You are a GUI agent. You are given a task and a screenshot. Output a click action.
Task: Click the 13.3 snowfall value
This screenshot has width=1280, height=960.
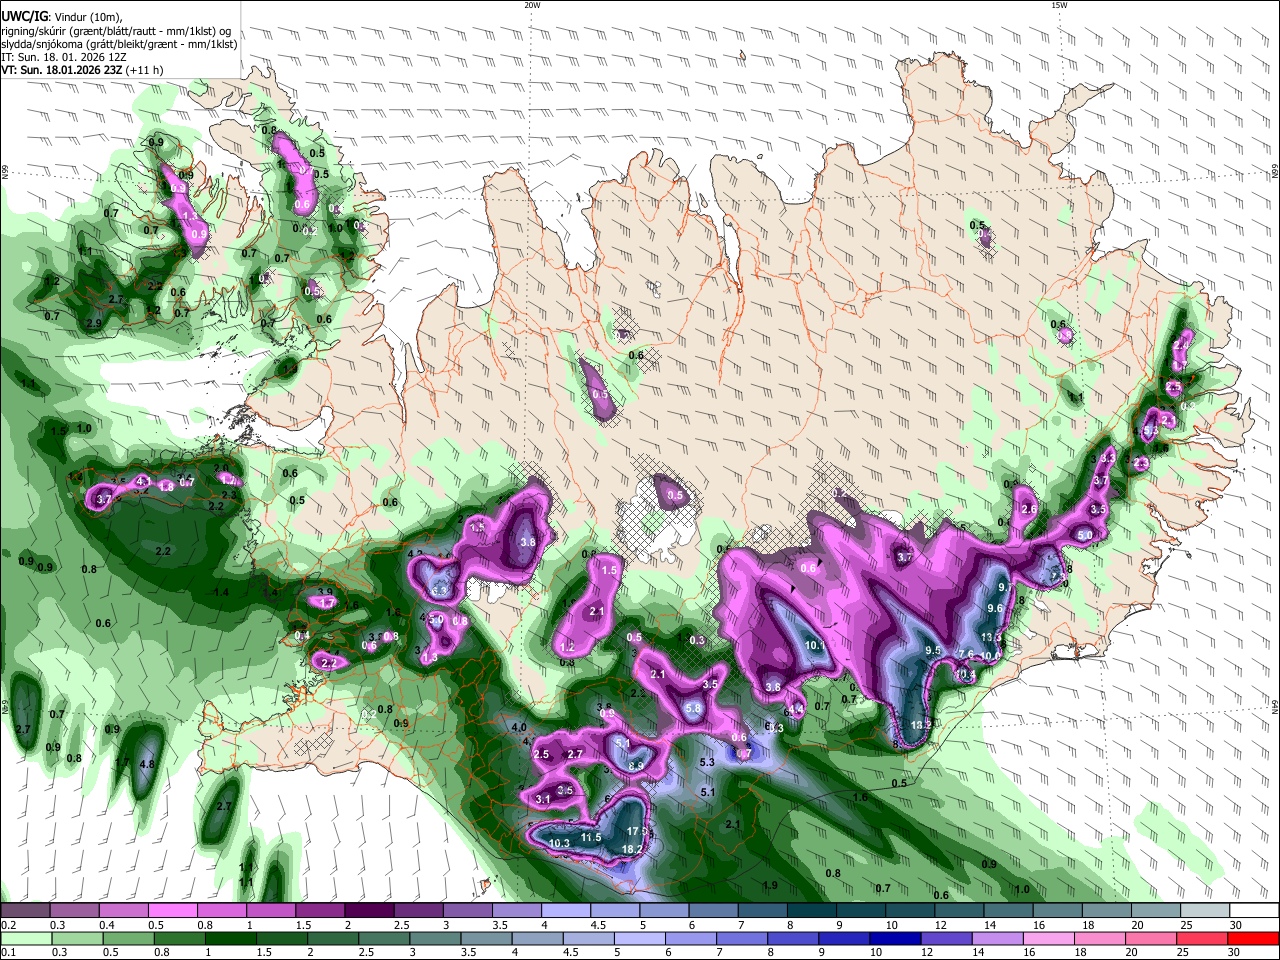pyautogui.click(x=991, y=637)
